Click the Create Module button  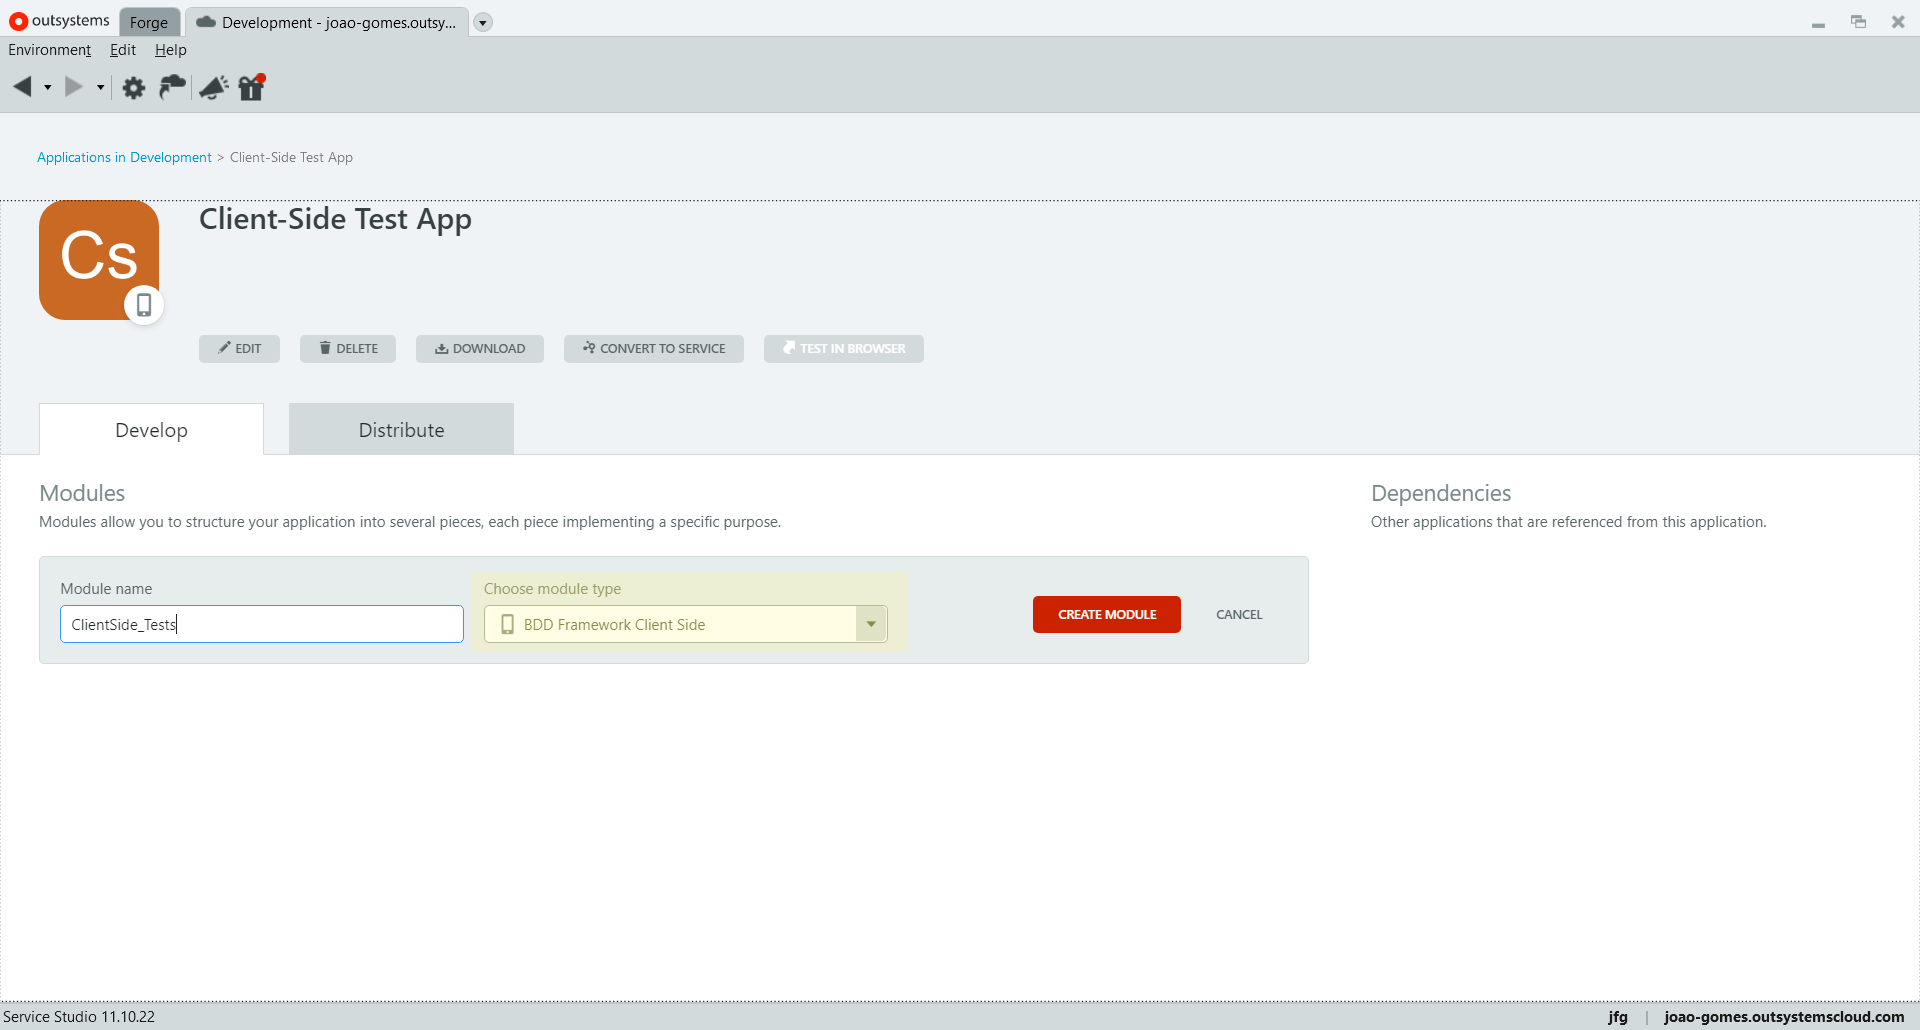coord(1106,614)
